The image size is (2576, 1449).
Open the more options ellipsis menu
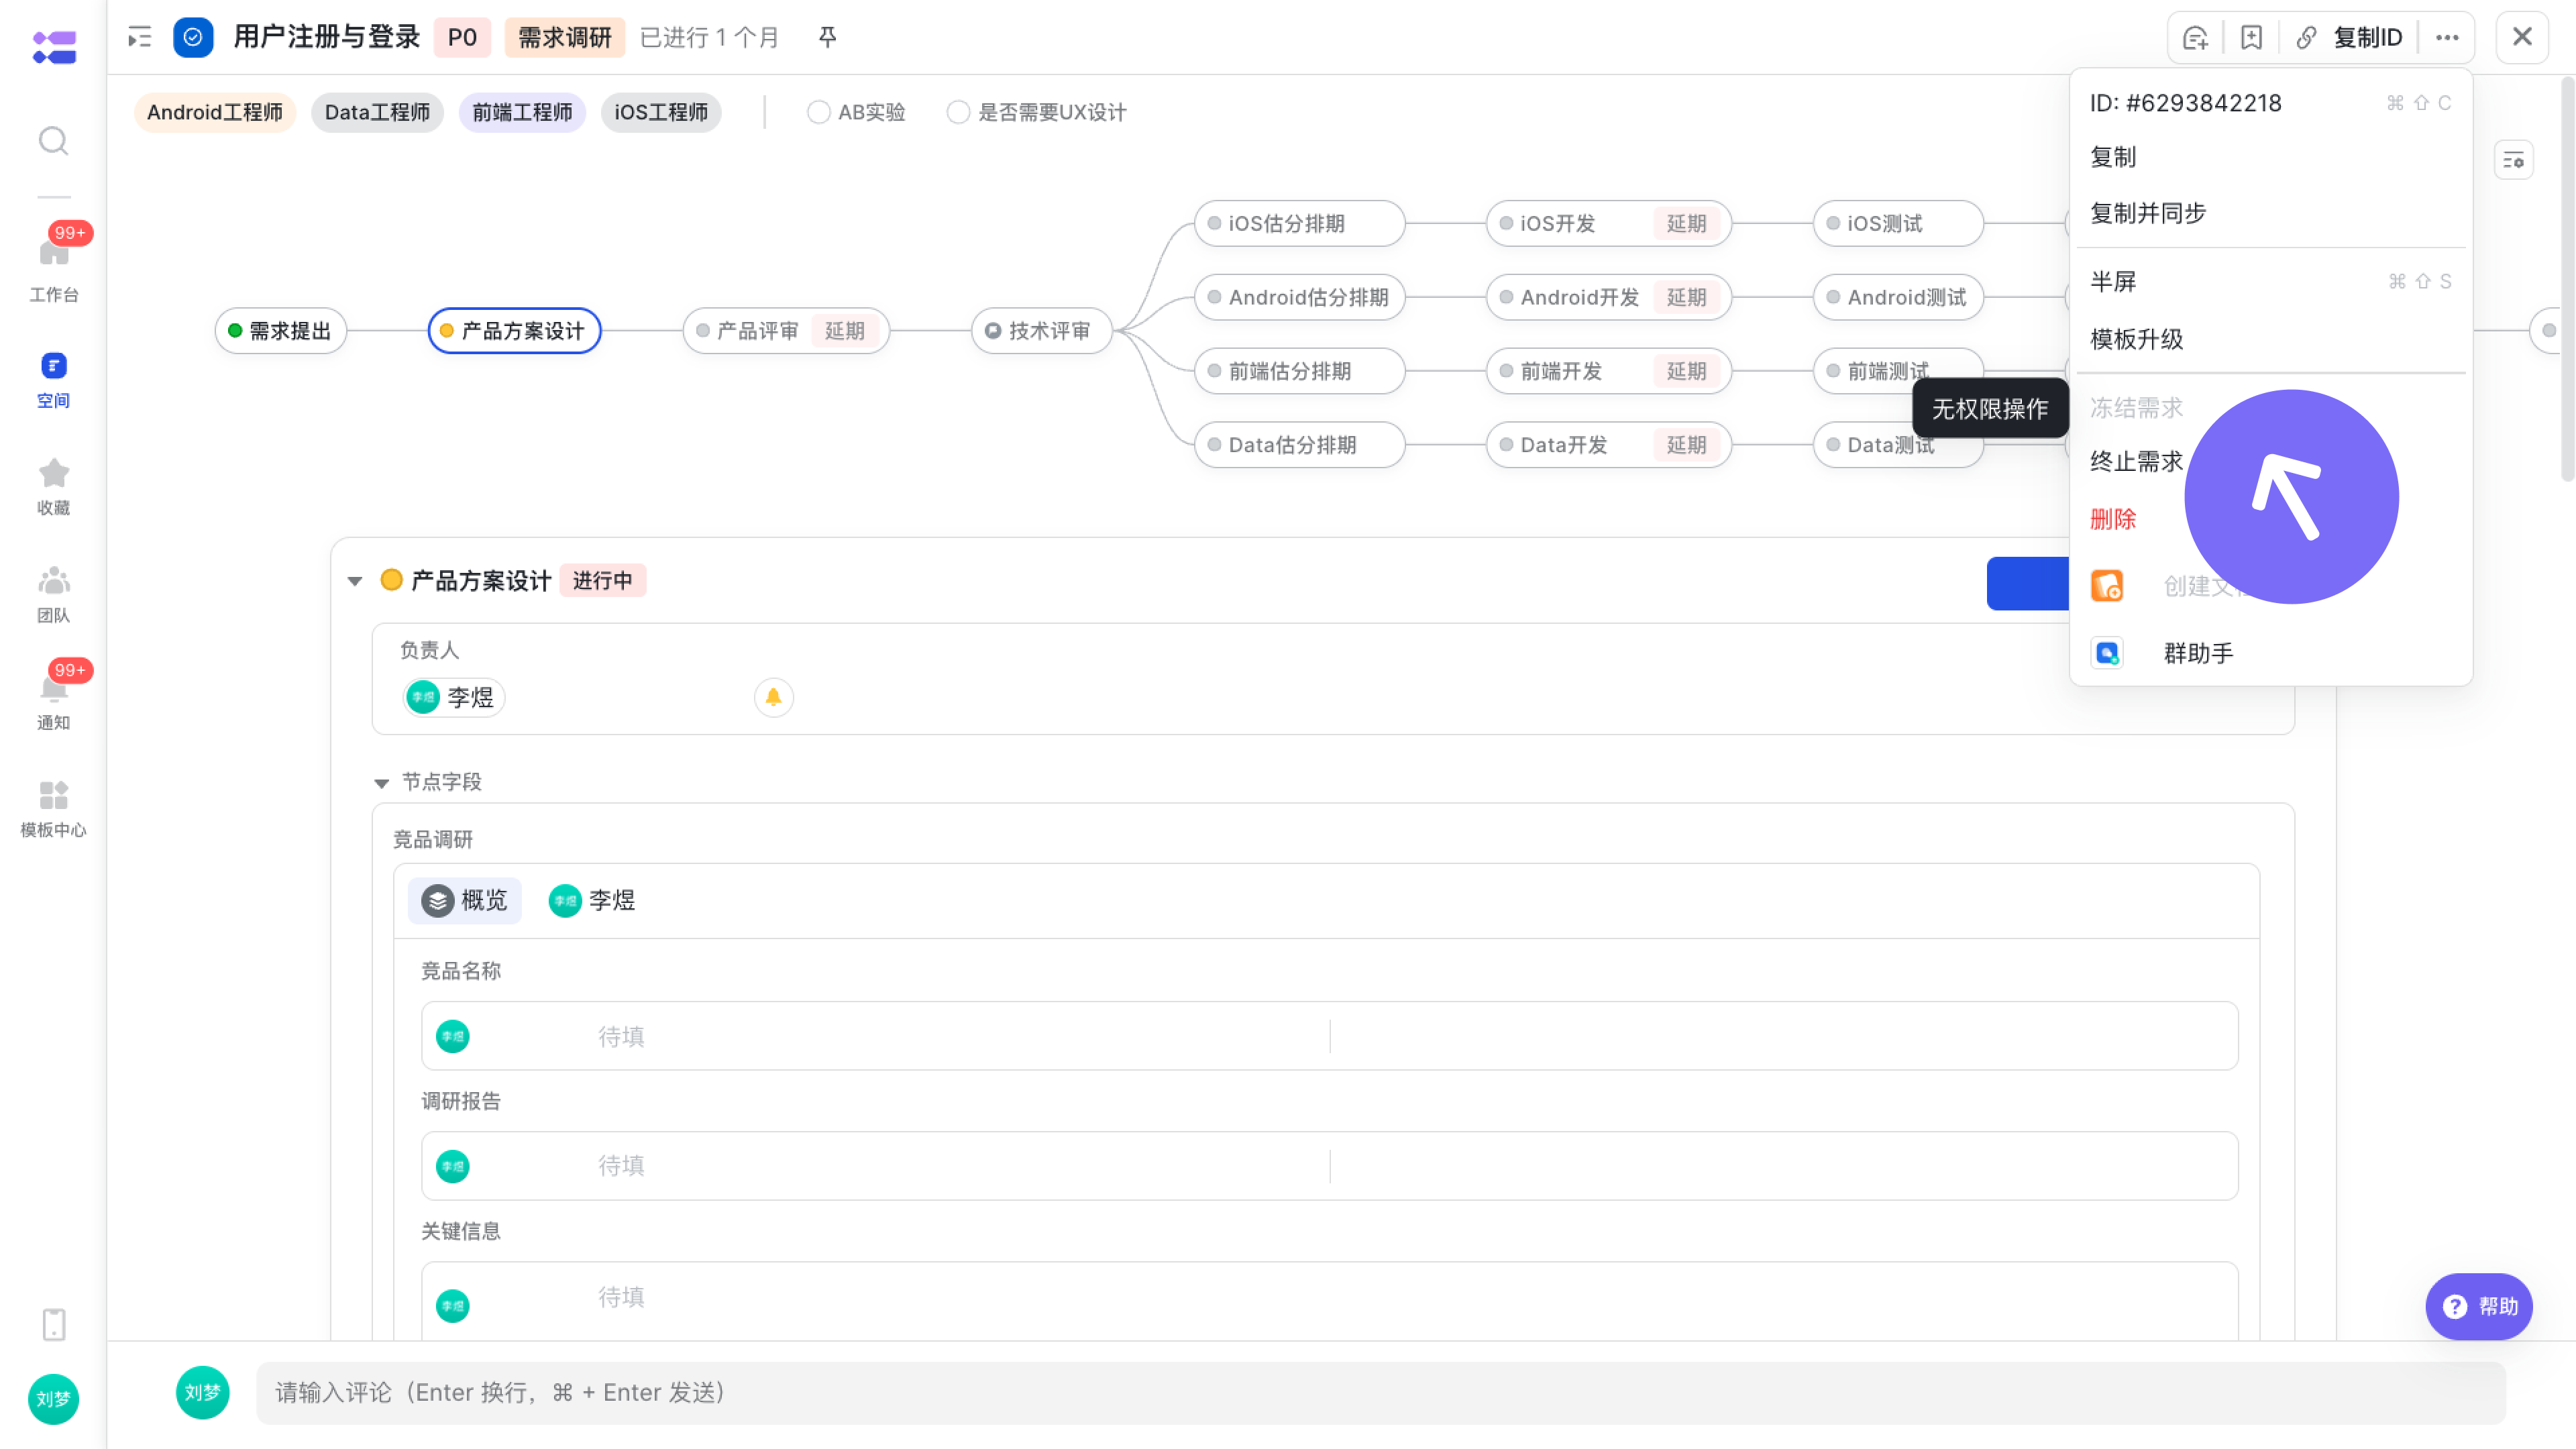click(2447, 38)
